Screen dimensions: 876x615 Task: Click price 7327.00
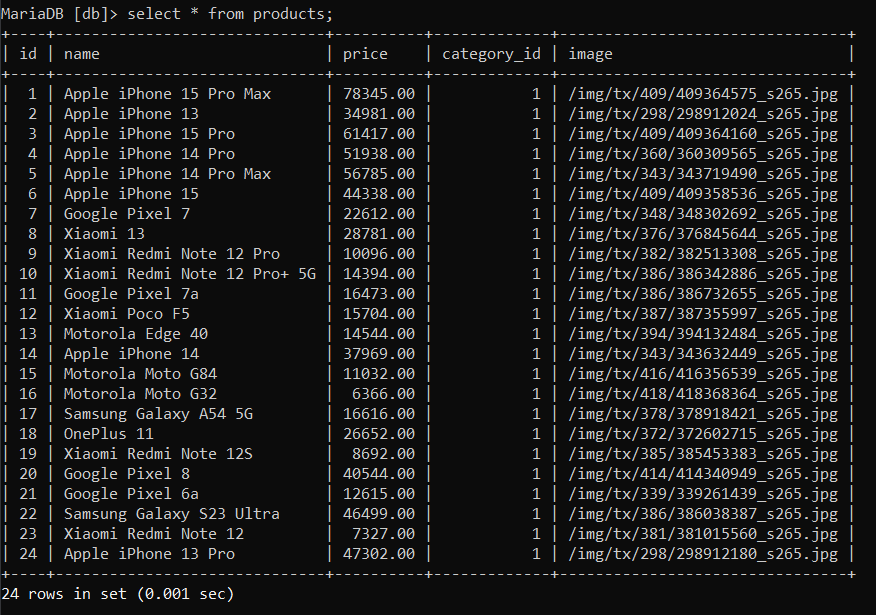pyautogui.click(x=383, y=534)
